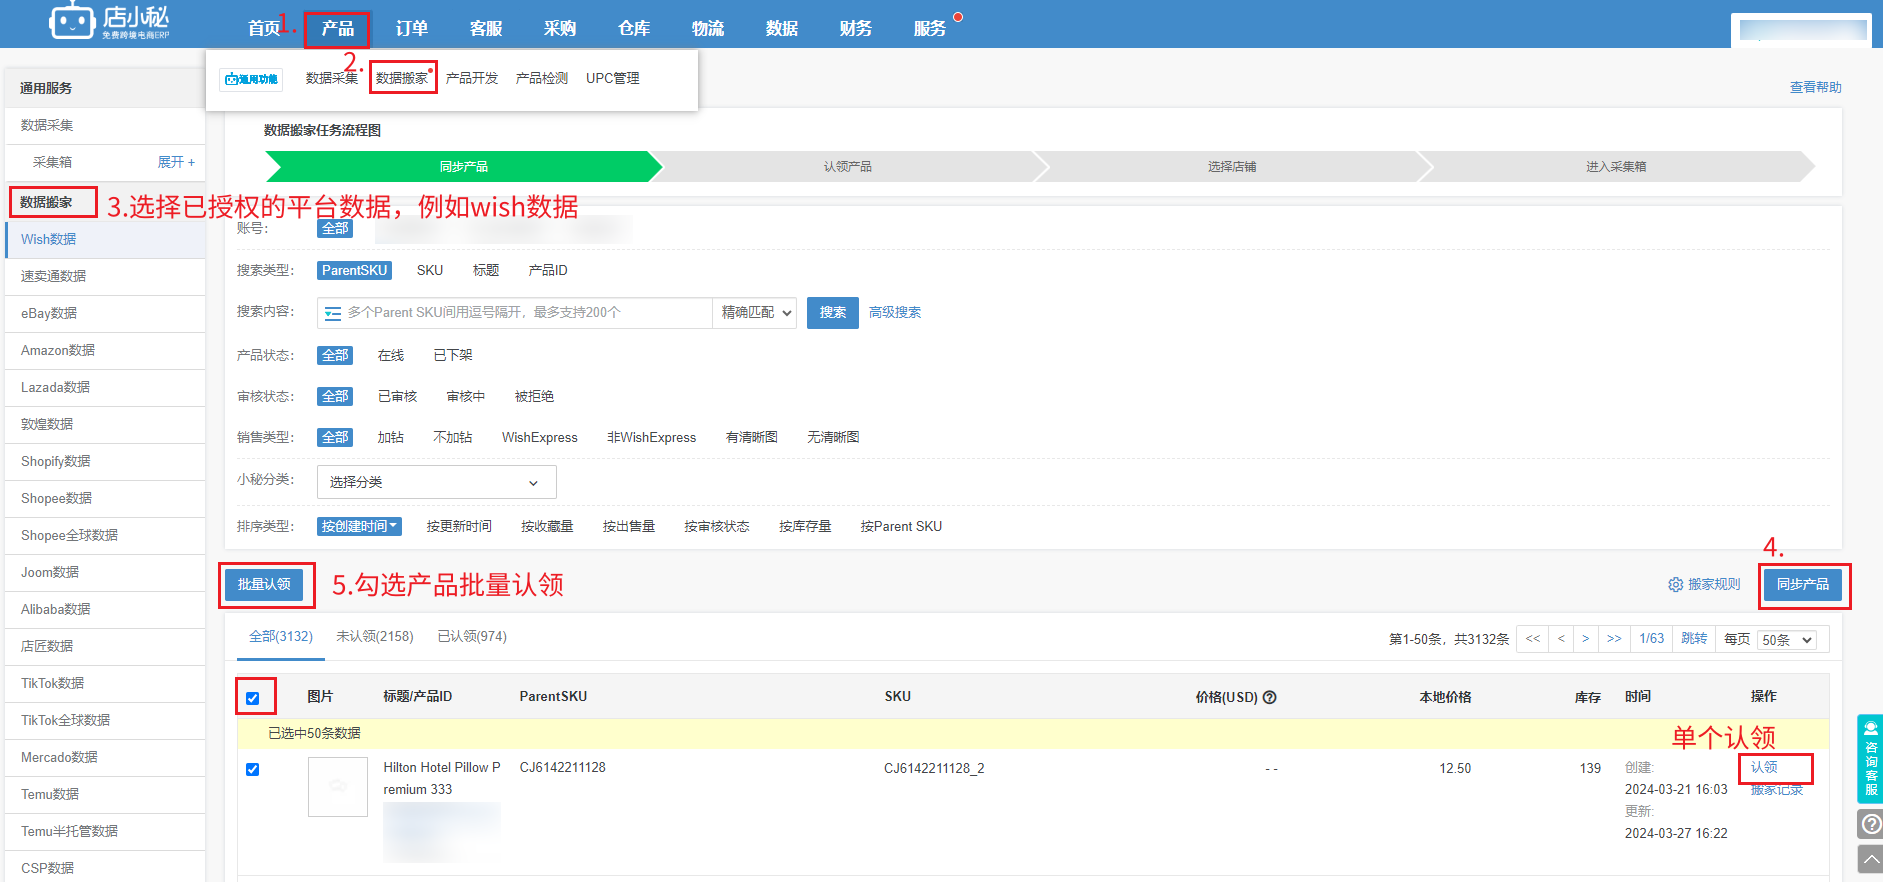Click the 通用功能 icon in submenu
This screenshot has height=882, width=1883.
tap(252, 79)
